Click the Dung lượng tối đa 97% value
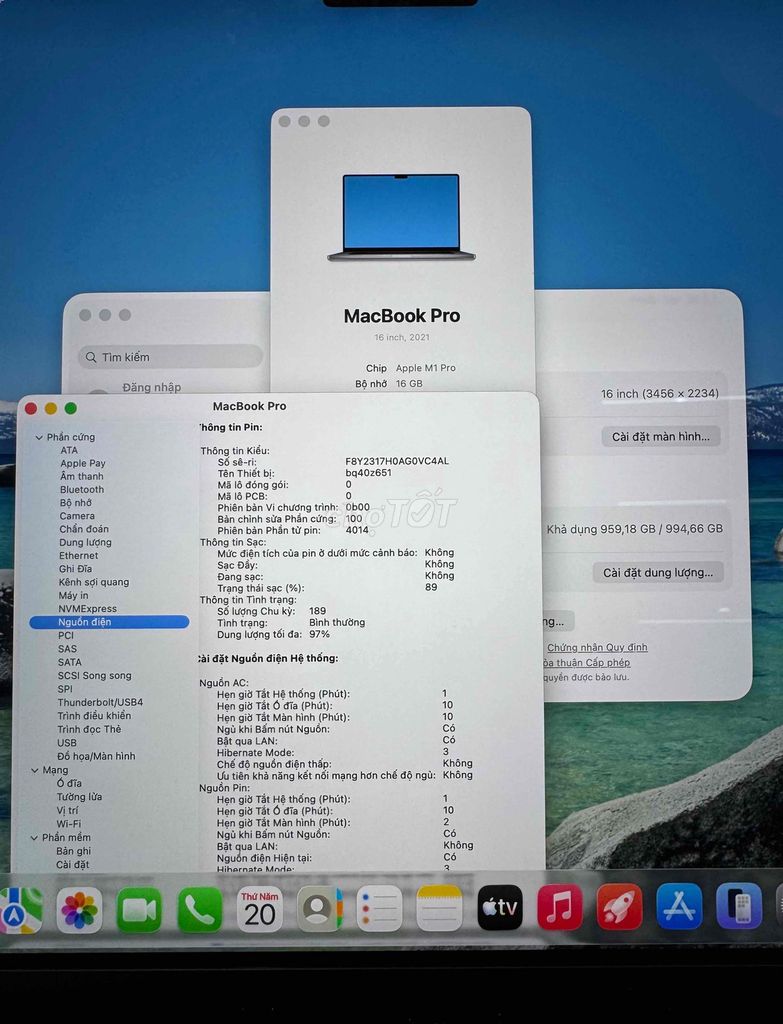The width and height of the screenshot is (783, 1024). [319, 634]
